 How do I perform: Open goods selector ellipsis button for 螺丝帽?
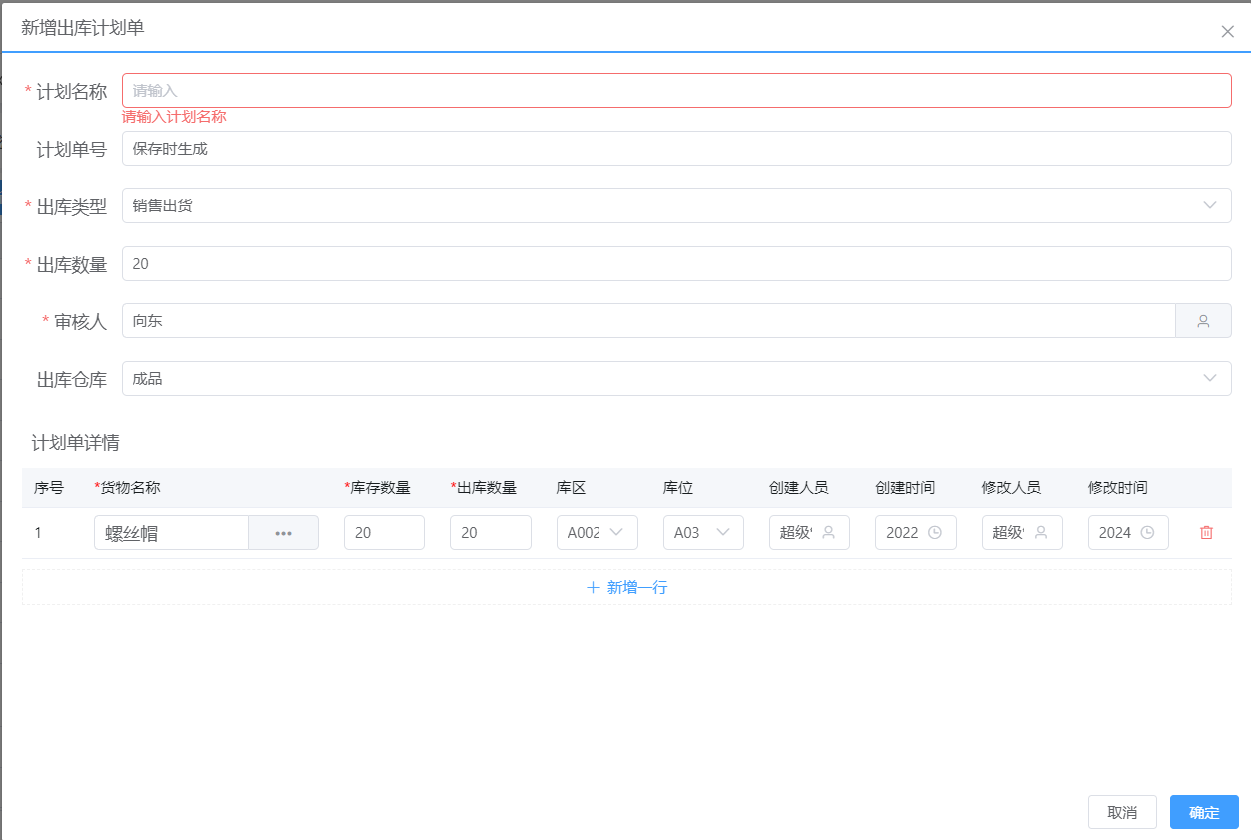[x=284, y=533]
